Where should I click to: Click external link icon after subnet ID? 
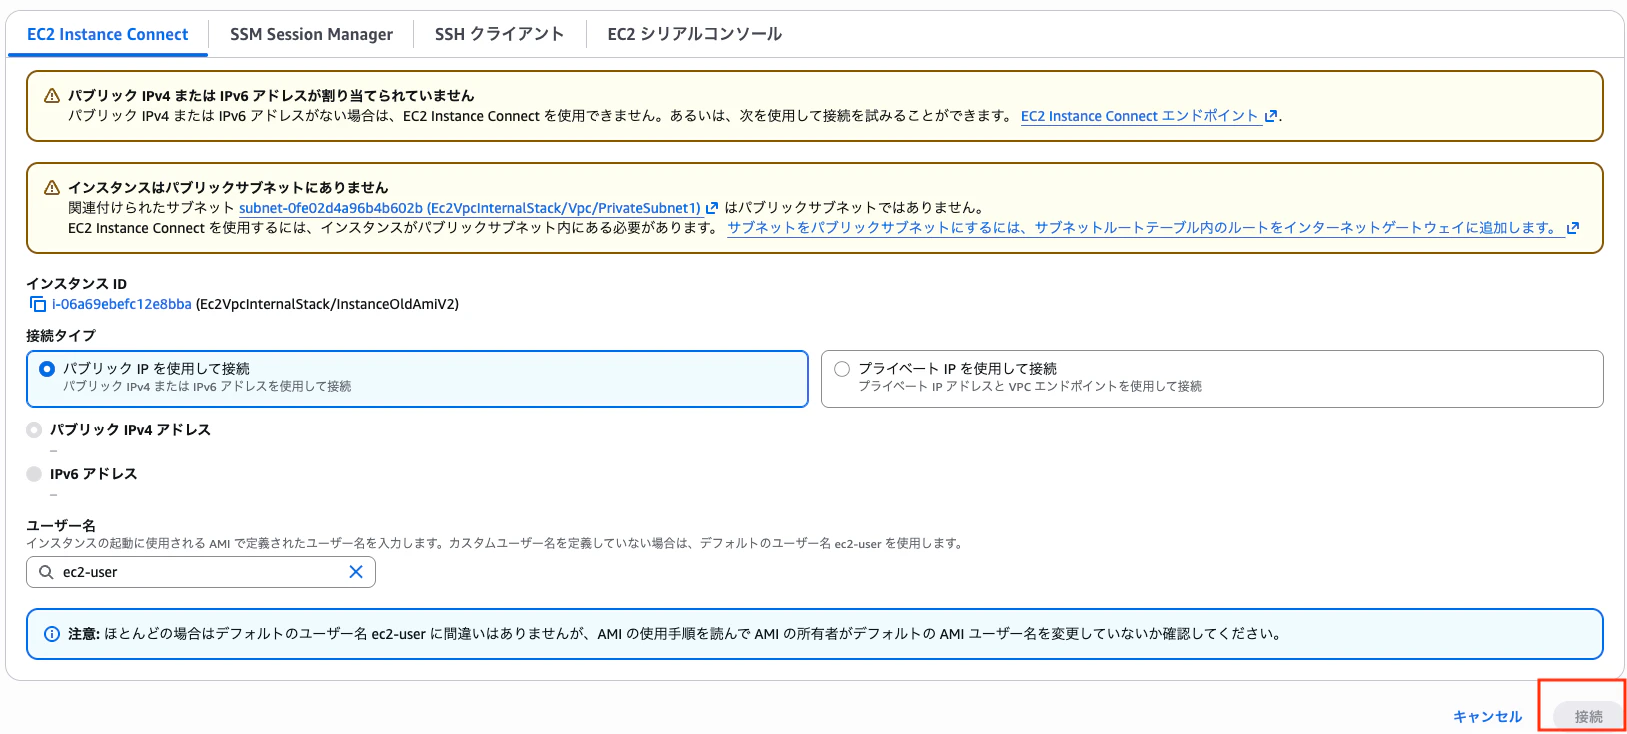[712, 208]
